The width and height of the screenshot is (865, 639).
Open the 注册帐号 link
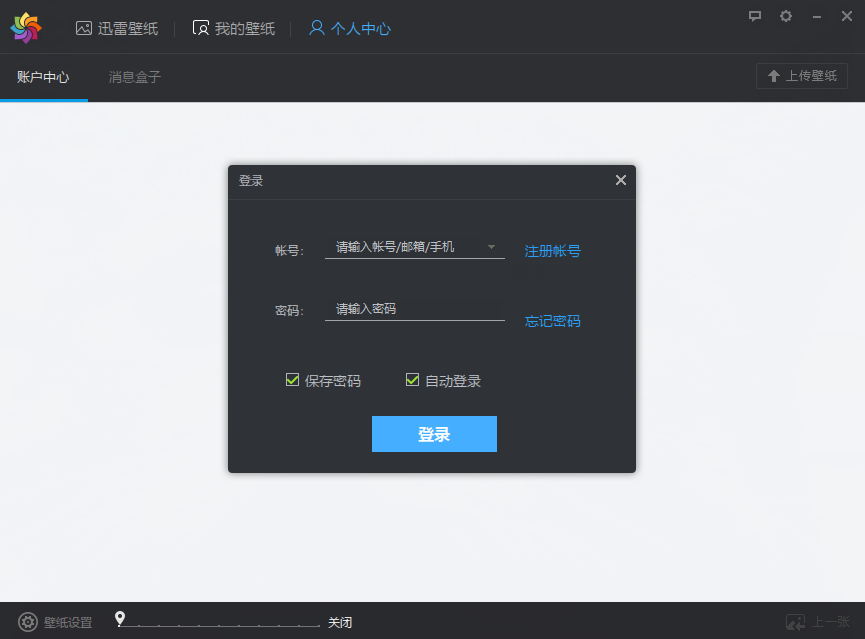(551, 251)
